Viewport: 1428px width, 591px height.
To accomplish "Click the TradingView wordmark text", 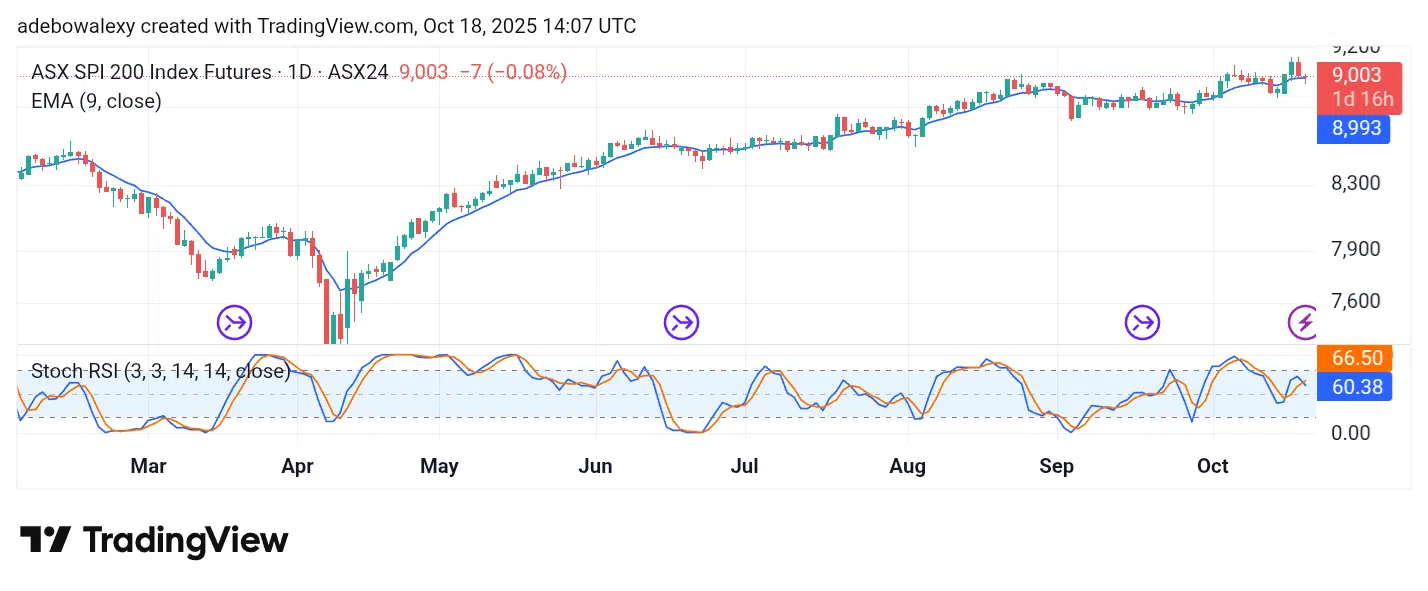I will coord(185,540).
